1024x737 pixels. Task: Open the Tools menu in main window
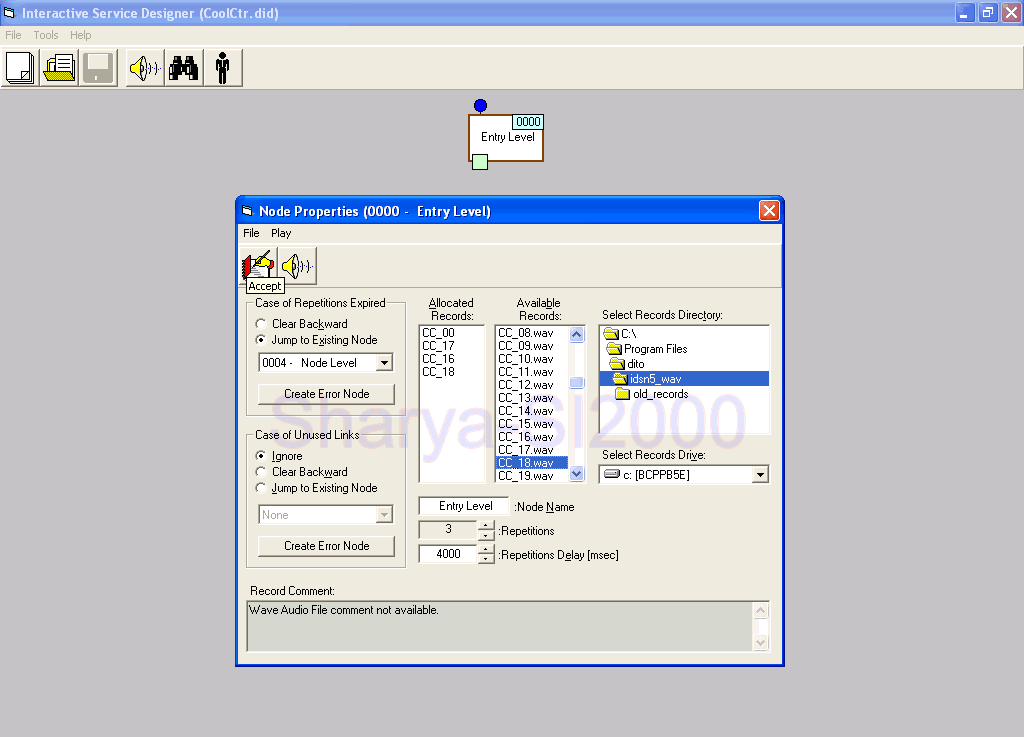pyautogui.click(x=46, y=35)
